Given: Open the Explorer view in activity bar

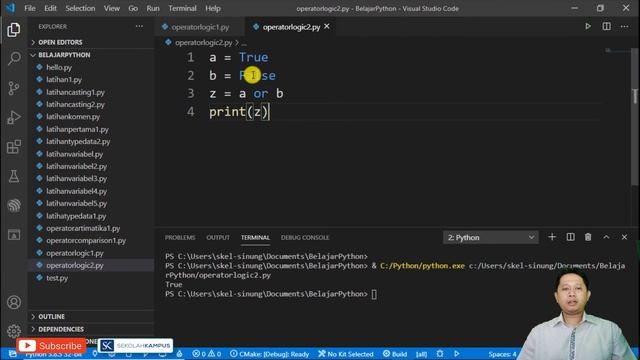Looking at the screenshot, I should pos(13,30).
